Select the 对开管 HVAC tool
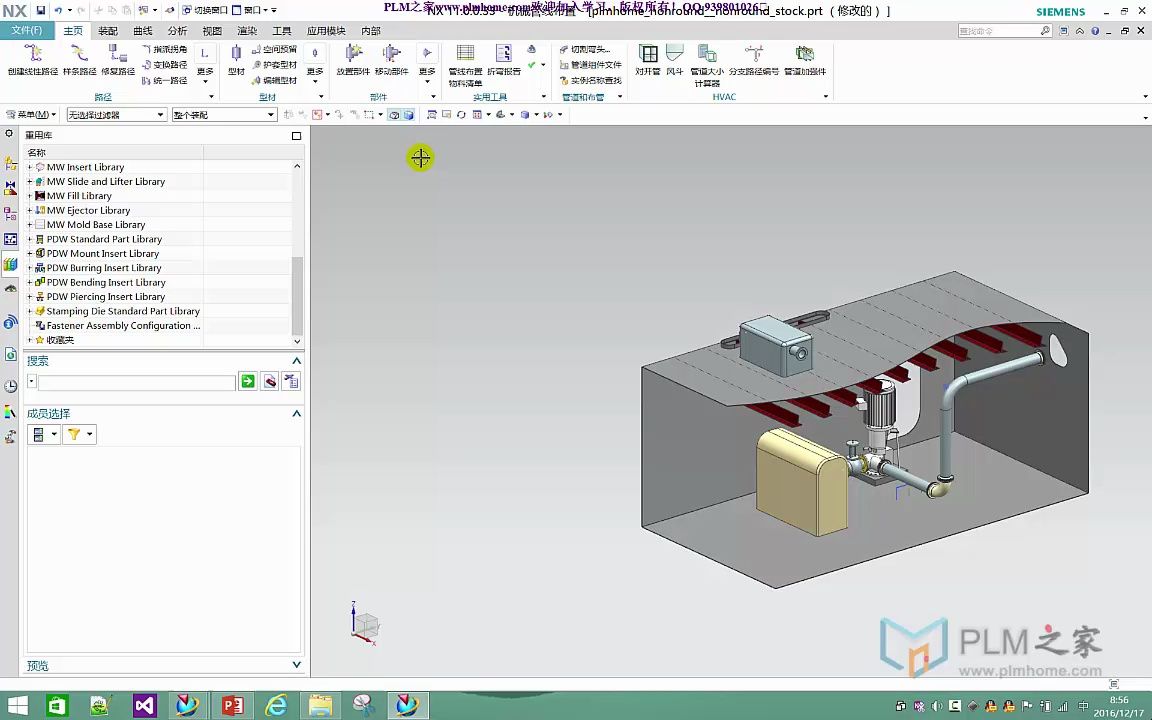Viewport: 1152px width, 720px height. click(x=648, y=60)
